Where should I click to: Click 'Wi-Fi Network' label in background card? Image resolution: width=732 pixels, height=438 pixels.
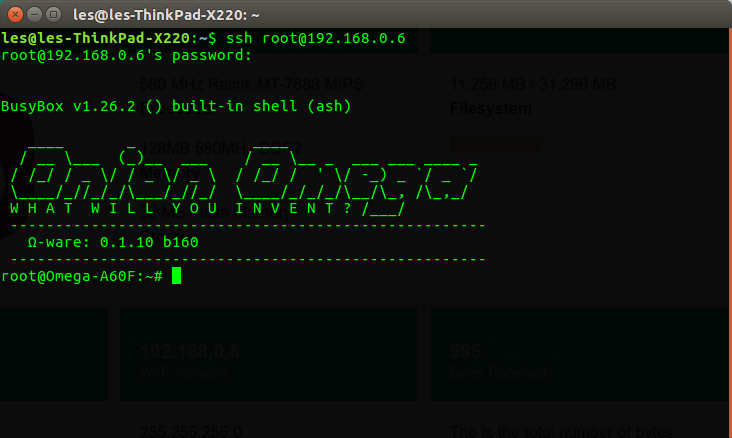pos(183,373)
